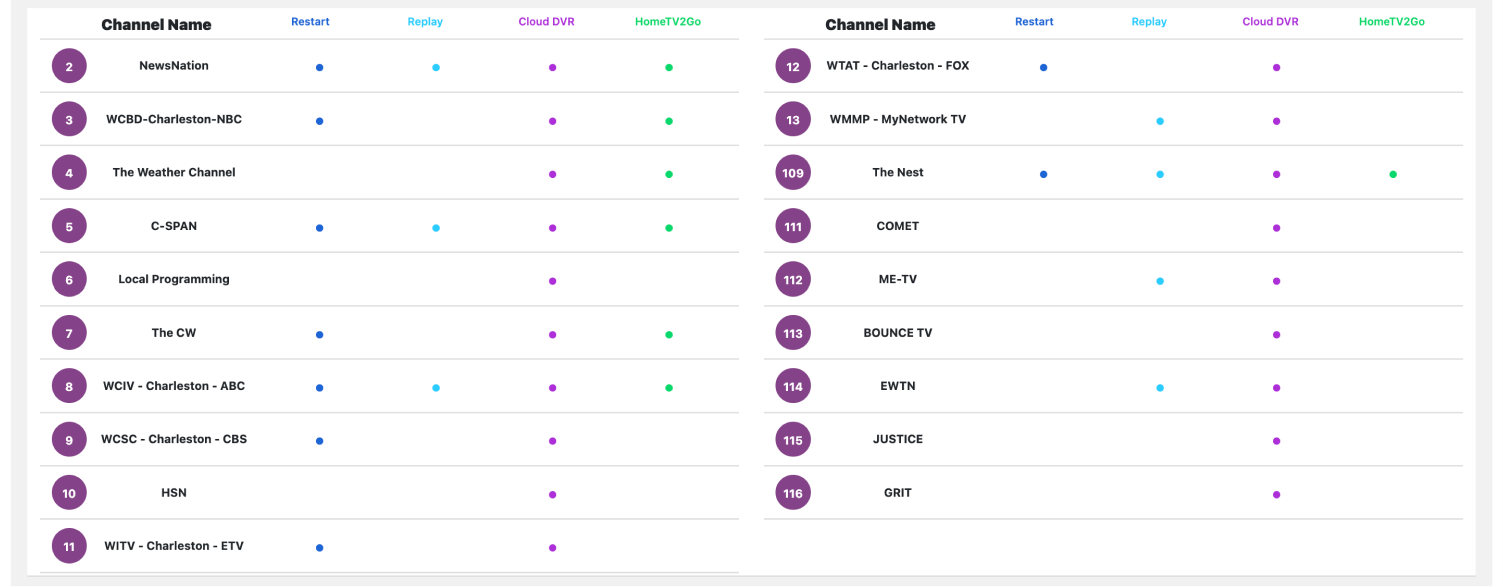Select the channel 11 purple badge
Image resolution: width=1503 pixels, height=587 pixels.
point(69,547)
